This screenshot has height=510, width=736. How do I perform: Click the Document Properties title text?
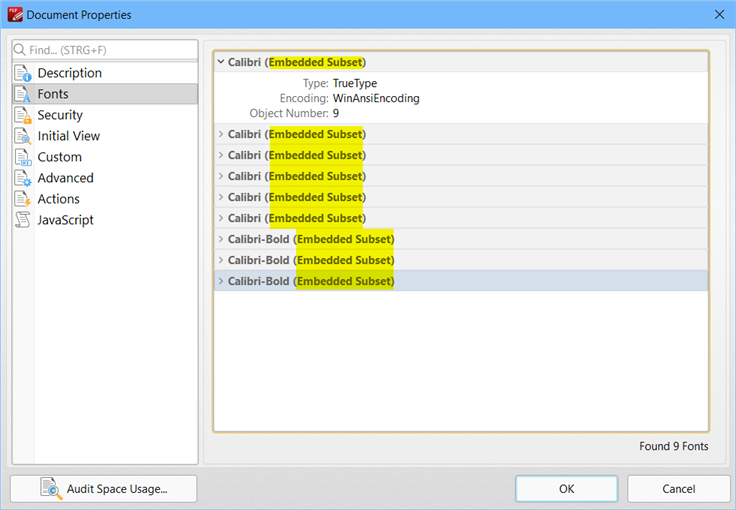(79, 15)
